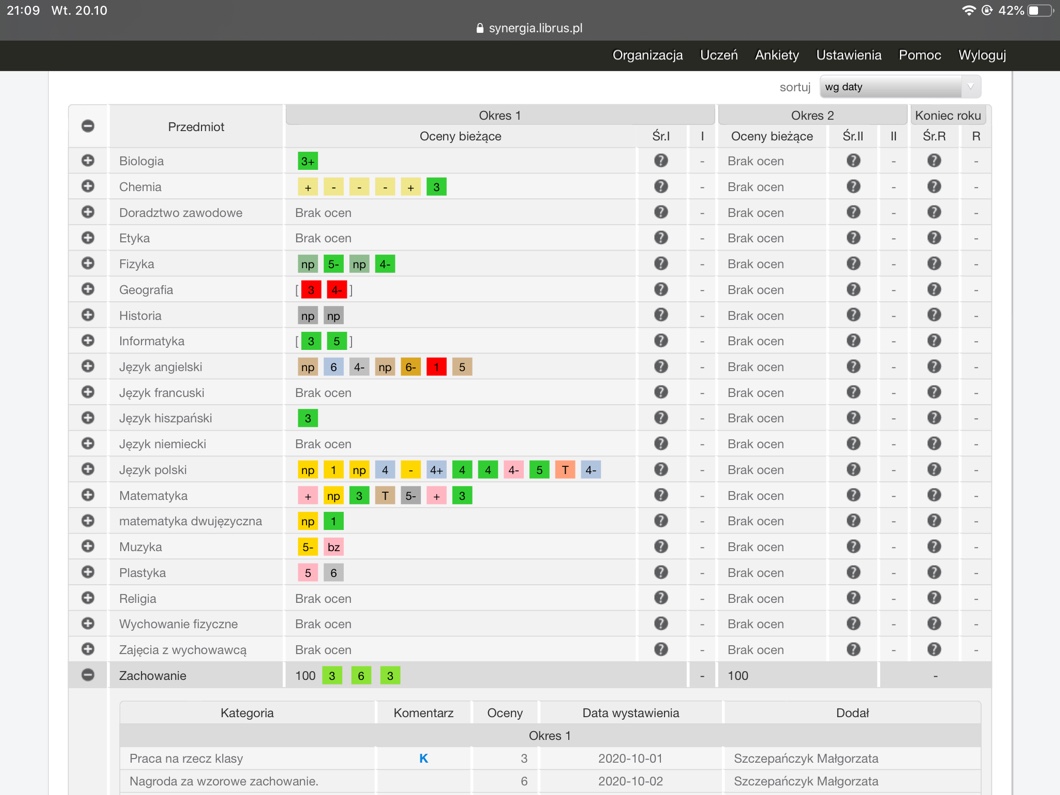Click the Śr.R question mark for Geografia

pyautogui.click(x=934, y=290)
